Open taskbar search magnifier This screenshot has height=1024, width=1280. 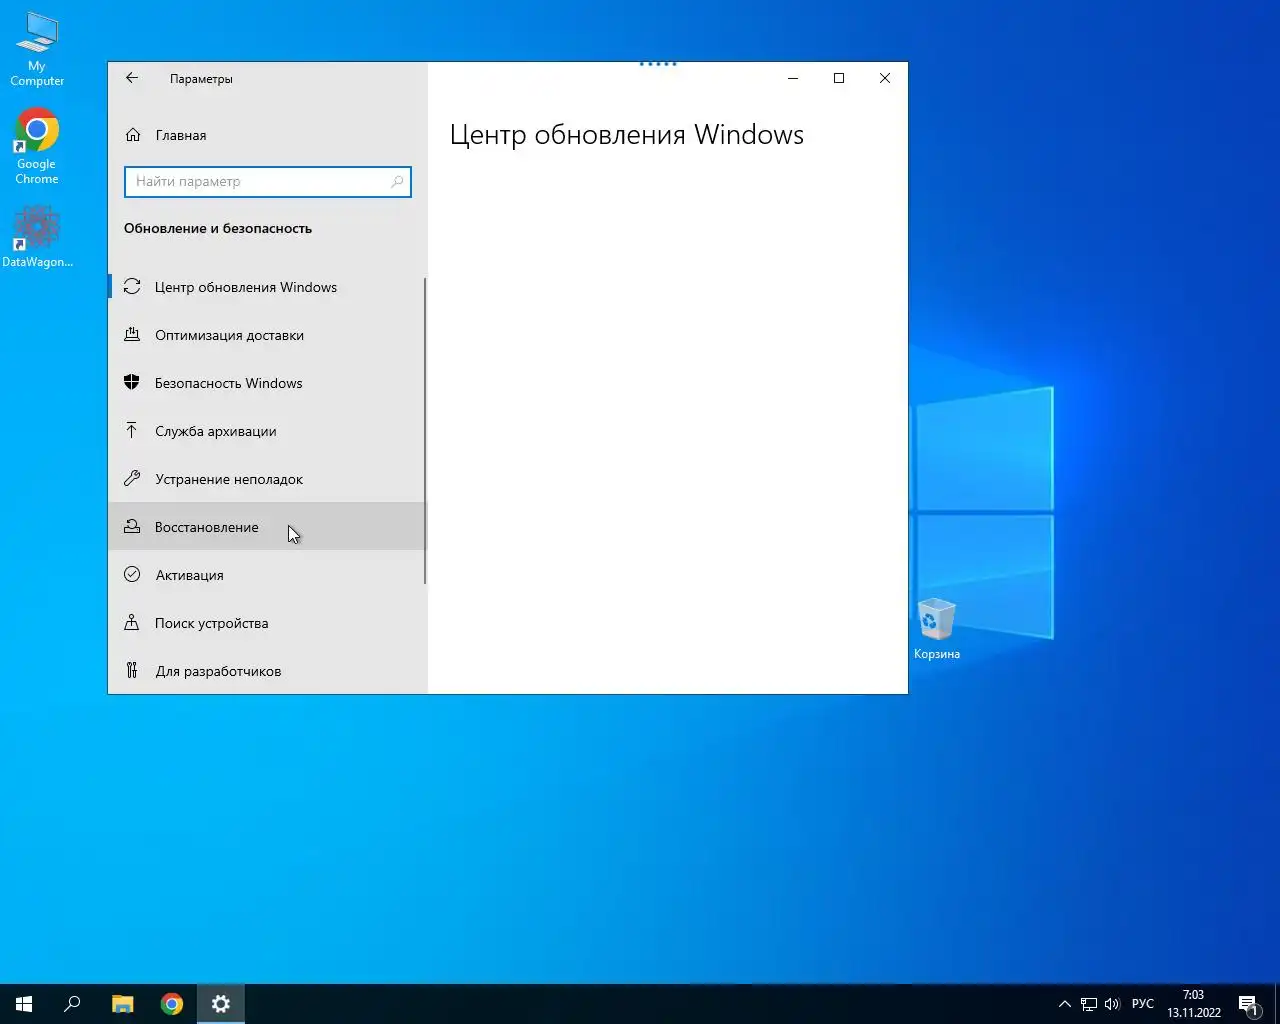pyautogui.click(x=72, y=1004)
